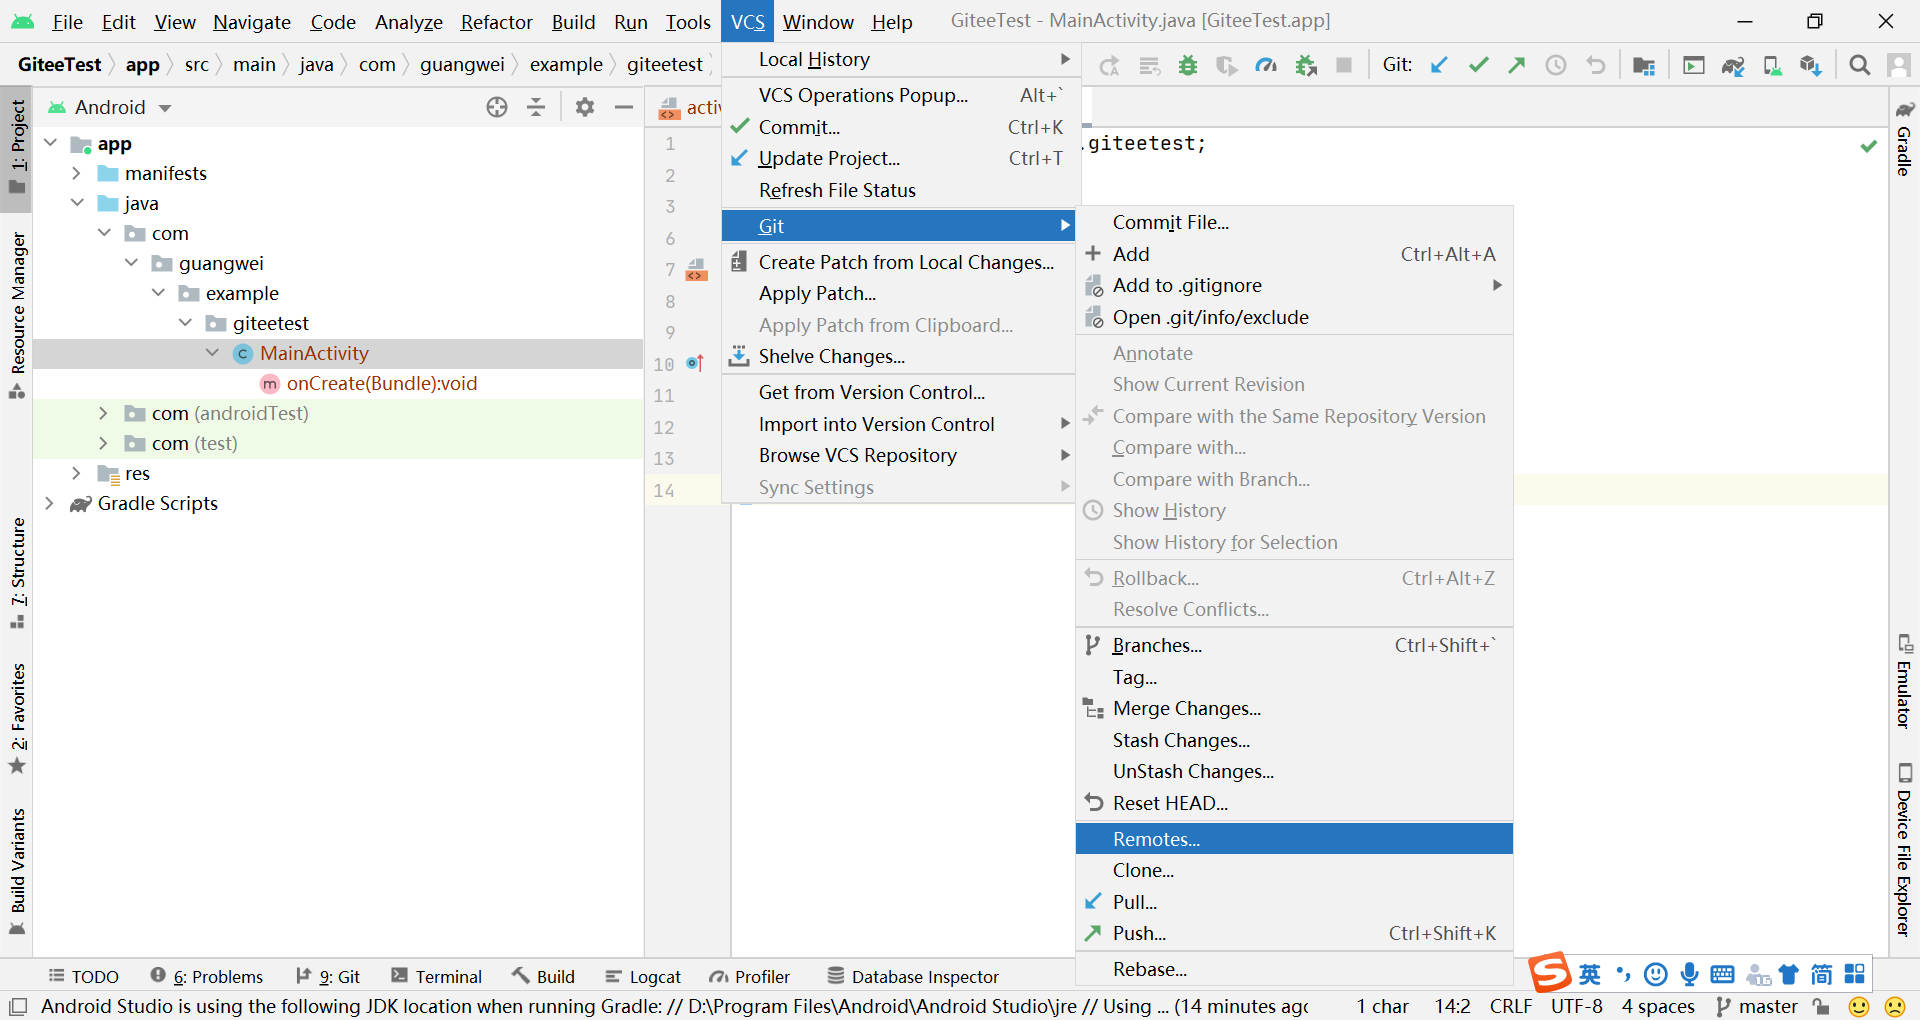Click the Profile app gauge icon
Image resolution: width=1920 pixels, height=1020 pixels.
point(1266,65)
